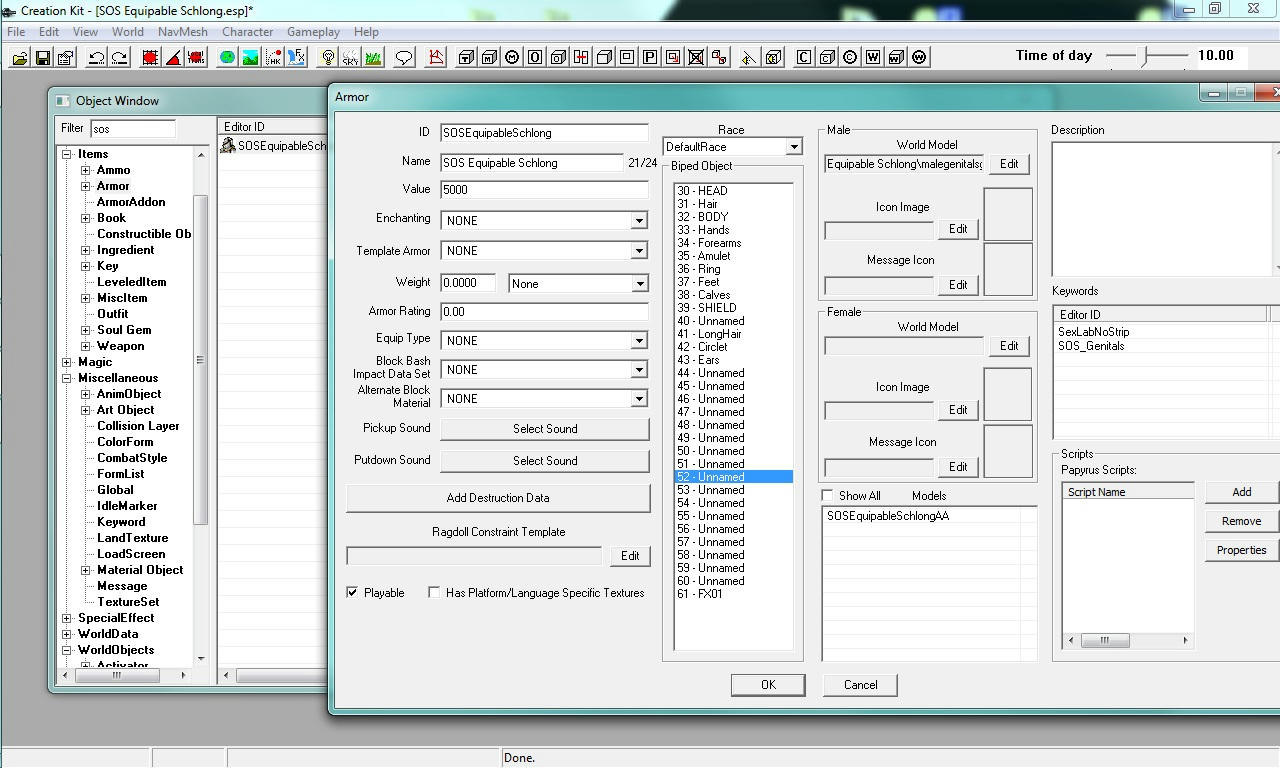This screenshot has height=768, width=1280.
Task: Click Select Sound for Pickup Sound
Action: point(545,429)
